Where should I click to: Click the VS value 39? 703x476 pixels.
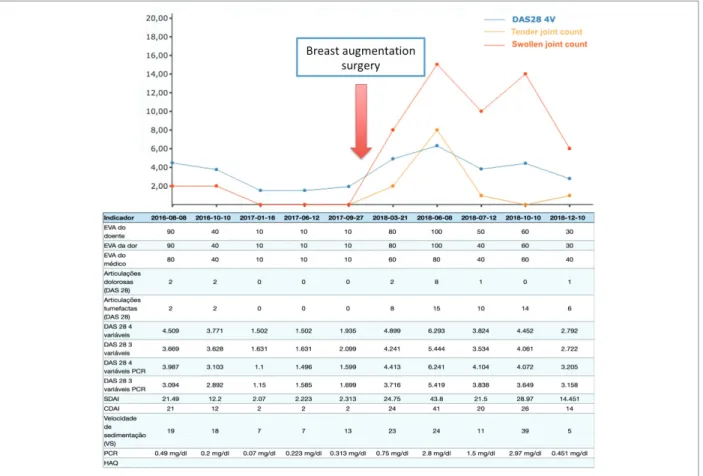pyautogui.click(x=525, y=431)
